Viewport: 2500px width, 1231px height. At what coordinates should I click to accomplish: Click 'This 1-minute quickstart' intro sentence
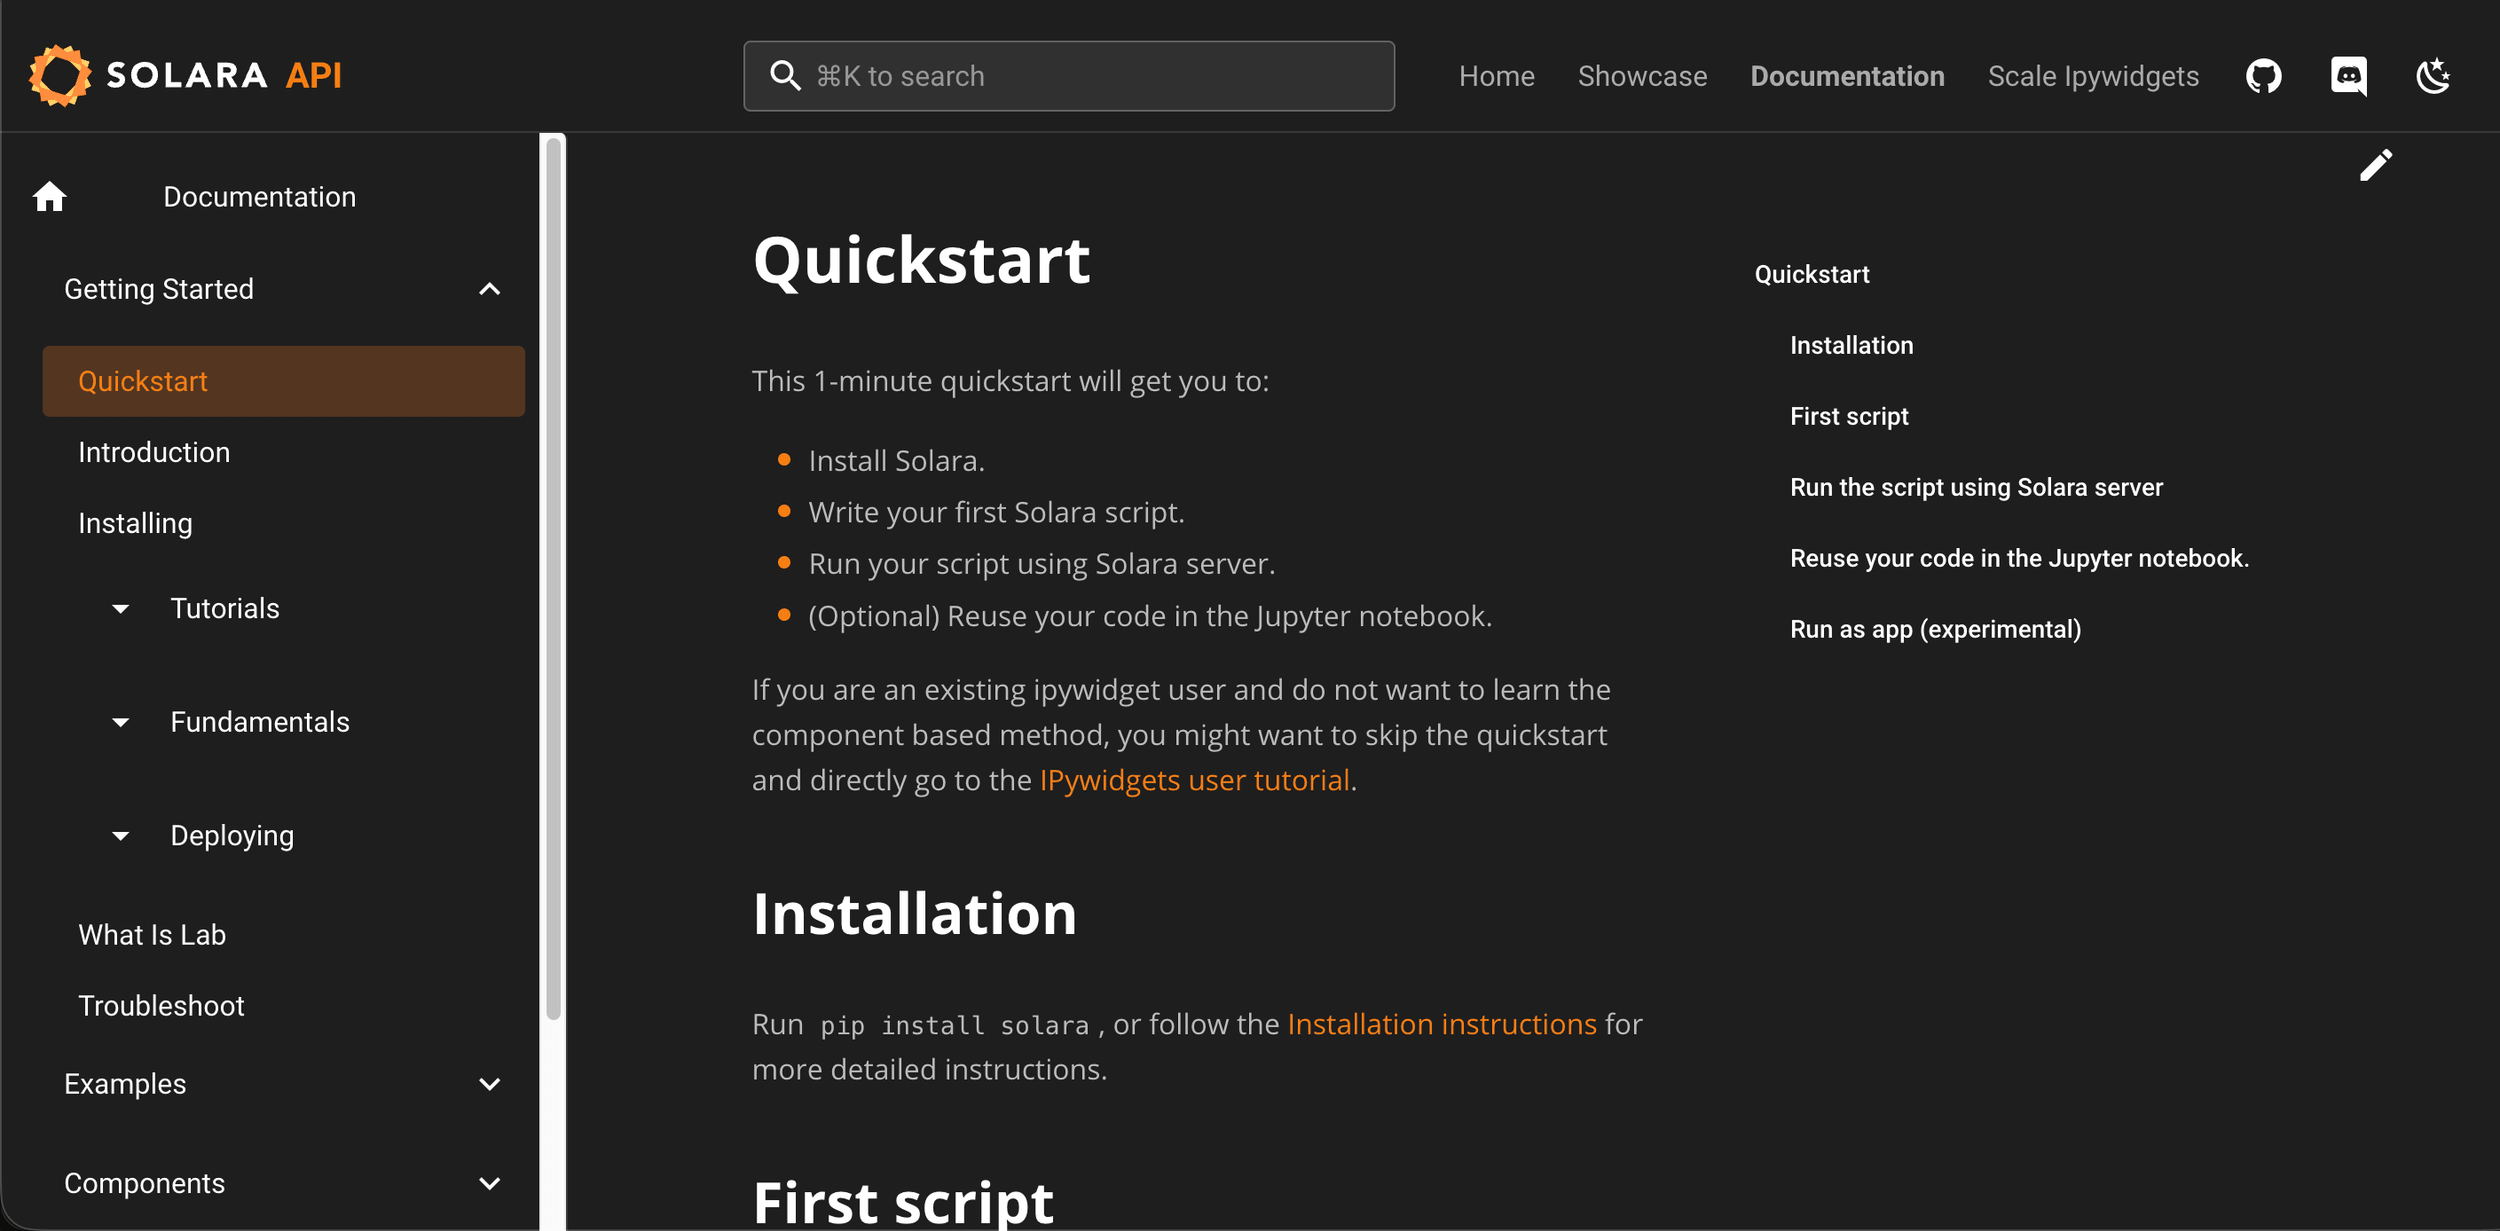coord(1010,381)
